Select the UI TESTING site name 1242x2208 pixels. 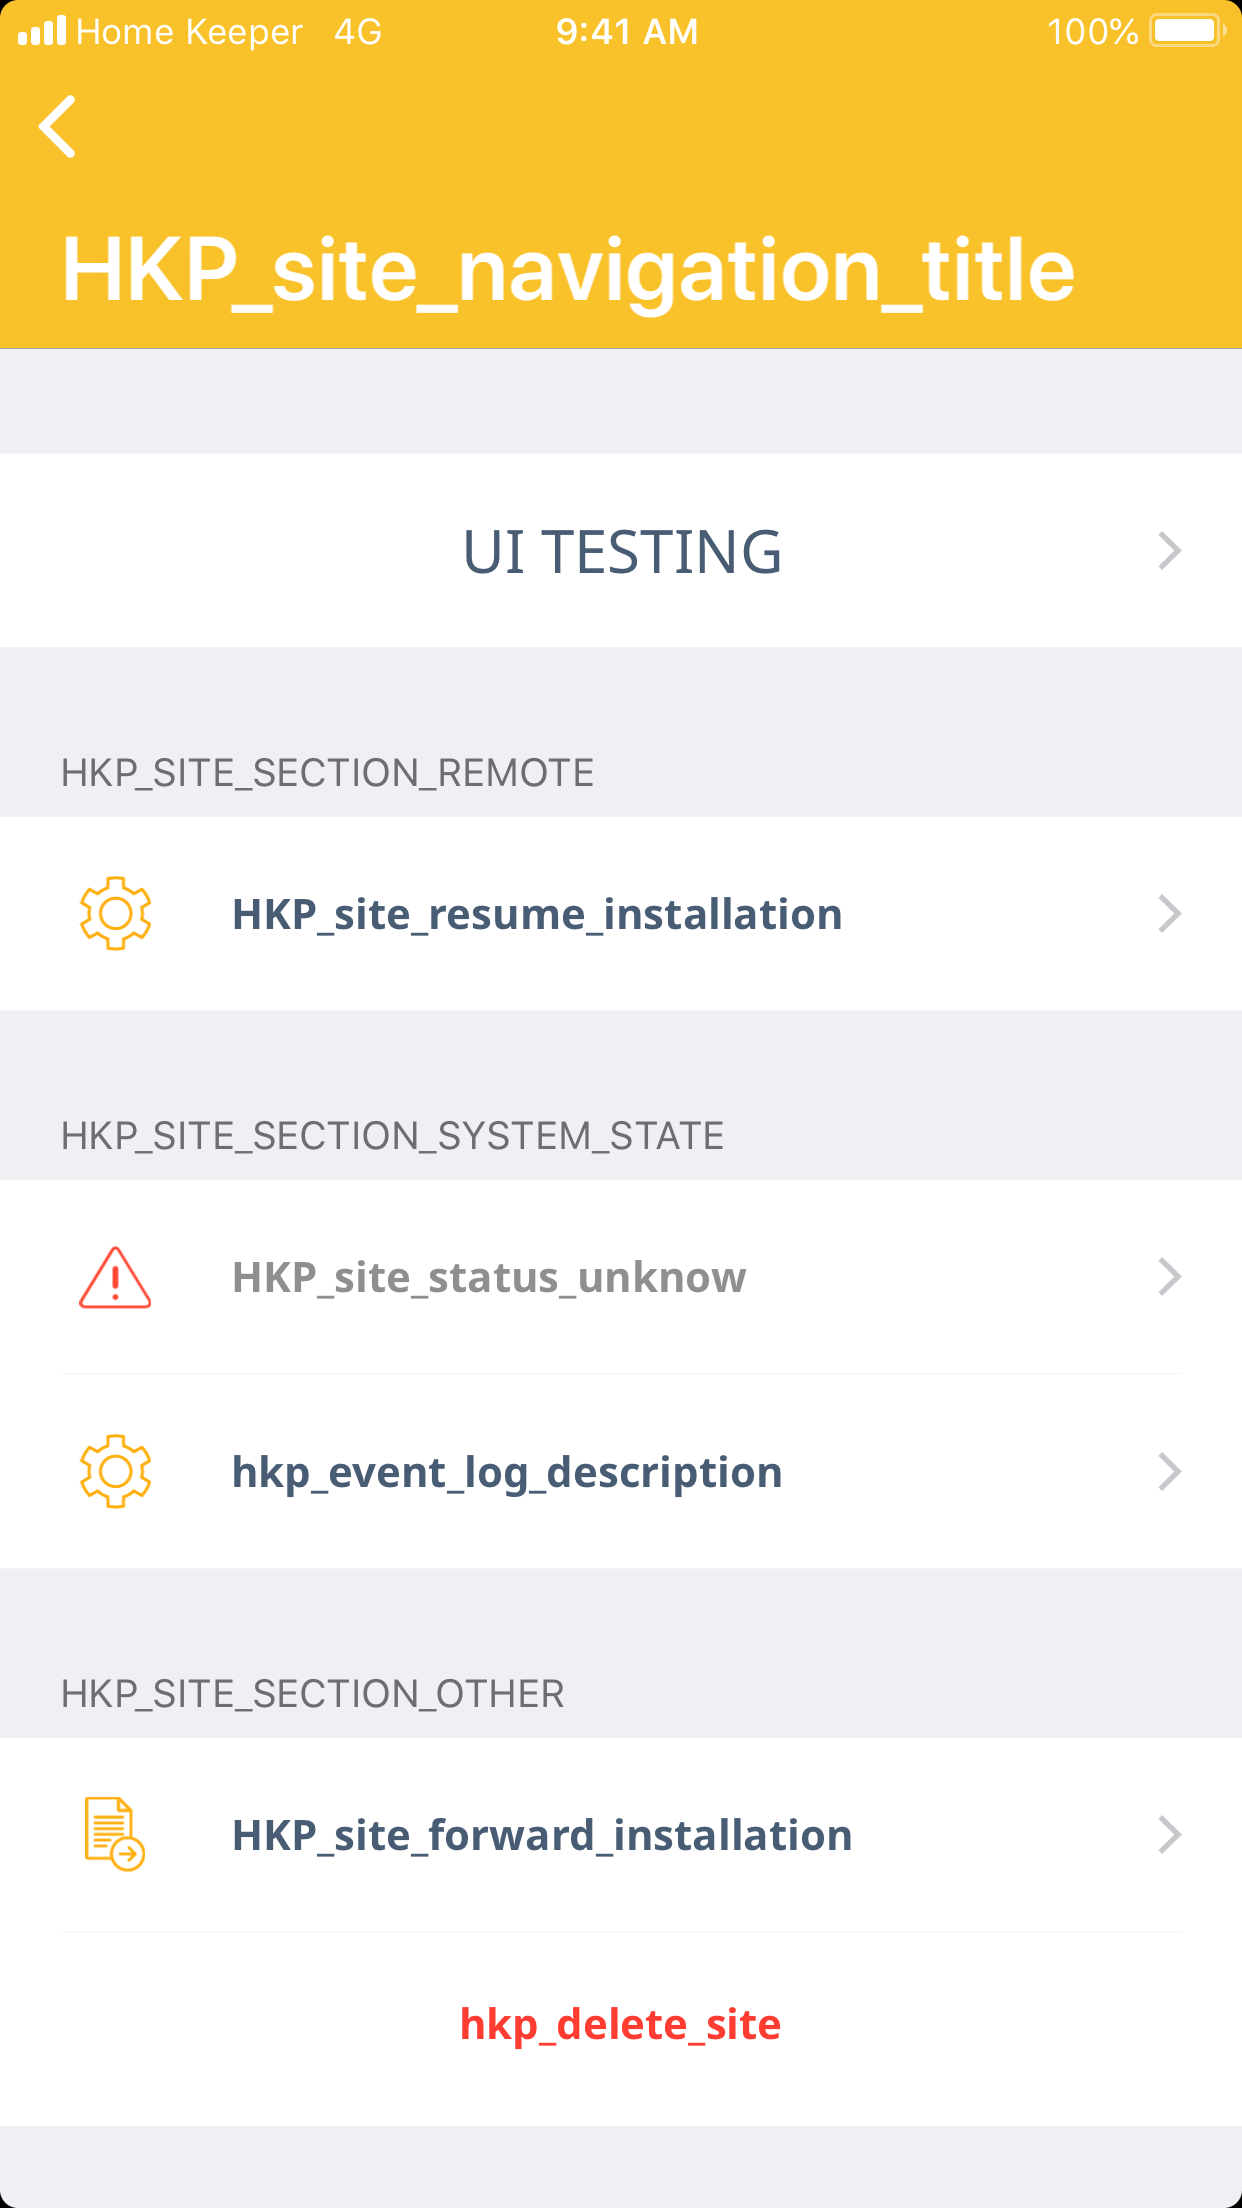point(621,552)
